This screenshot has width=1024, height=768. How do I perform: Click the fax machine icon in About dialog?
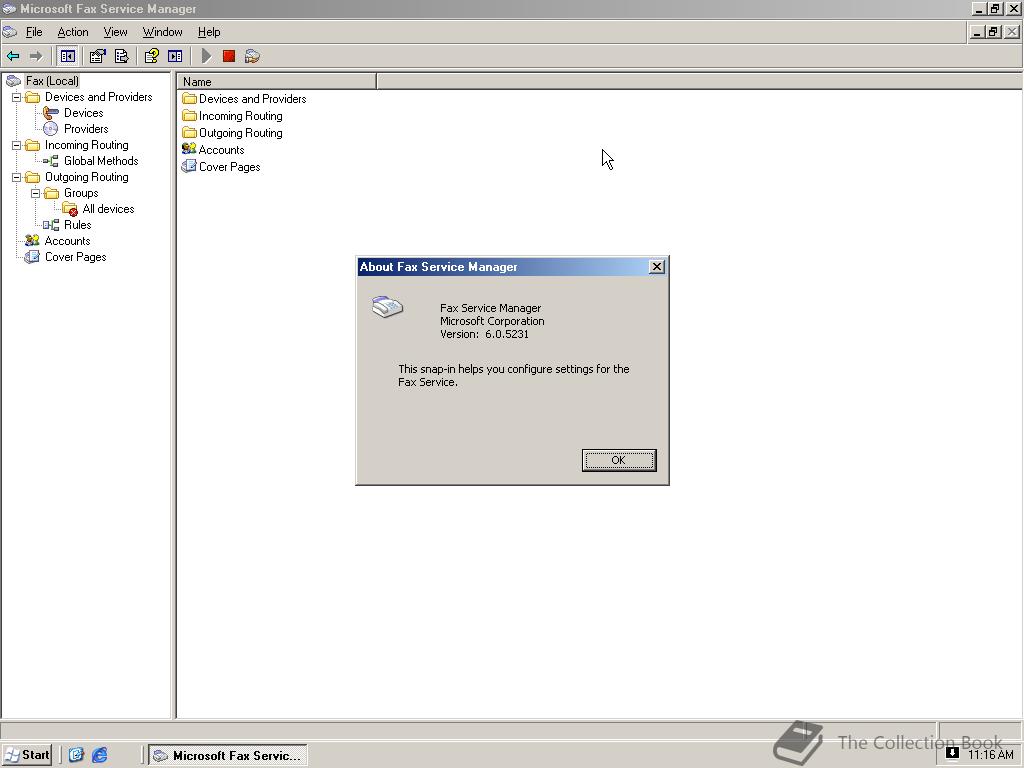tap(387, 306)
